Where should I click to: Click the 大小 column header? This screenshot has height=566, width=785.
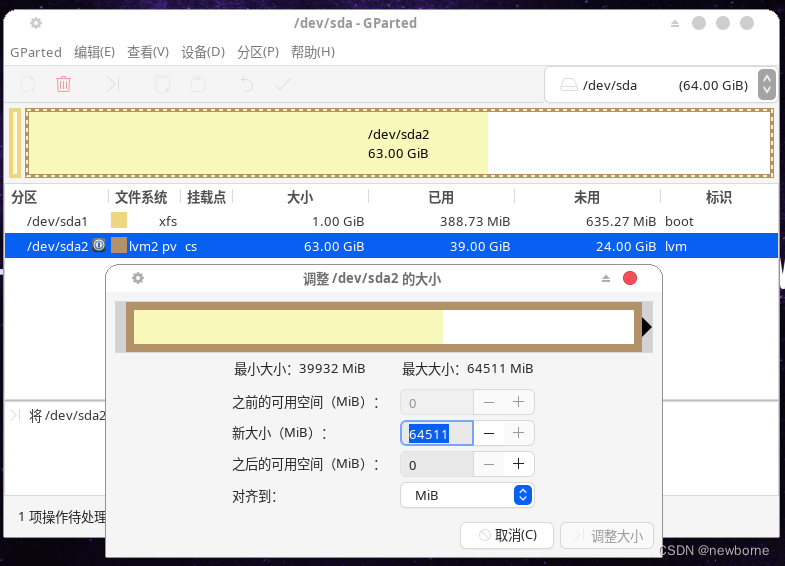(300, 197)
